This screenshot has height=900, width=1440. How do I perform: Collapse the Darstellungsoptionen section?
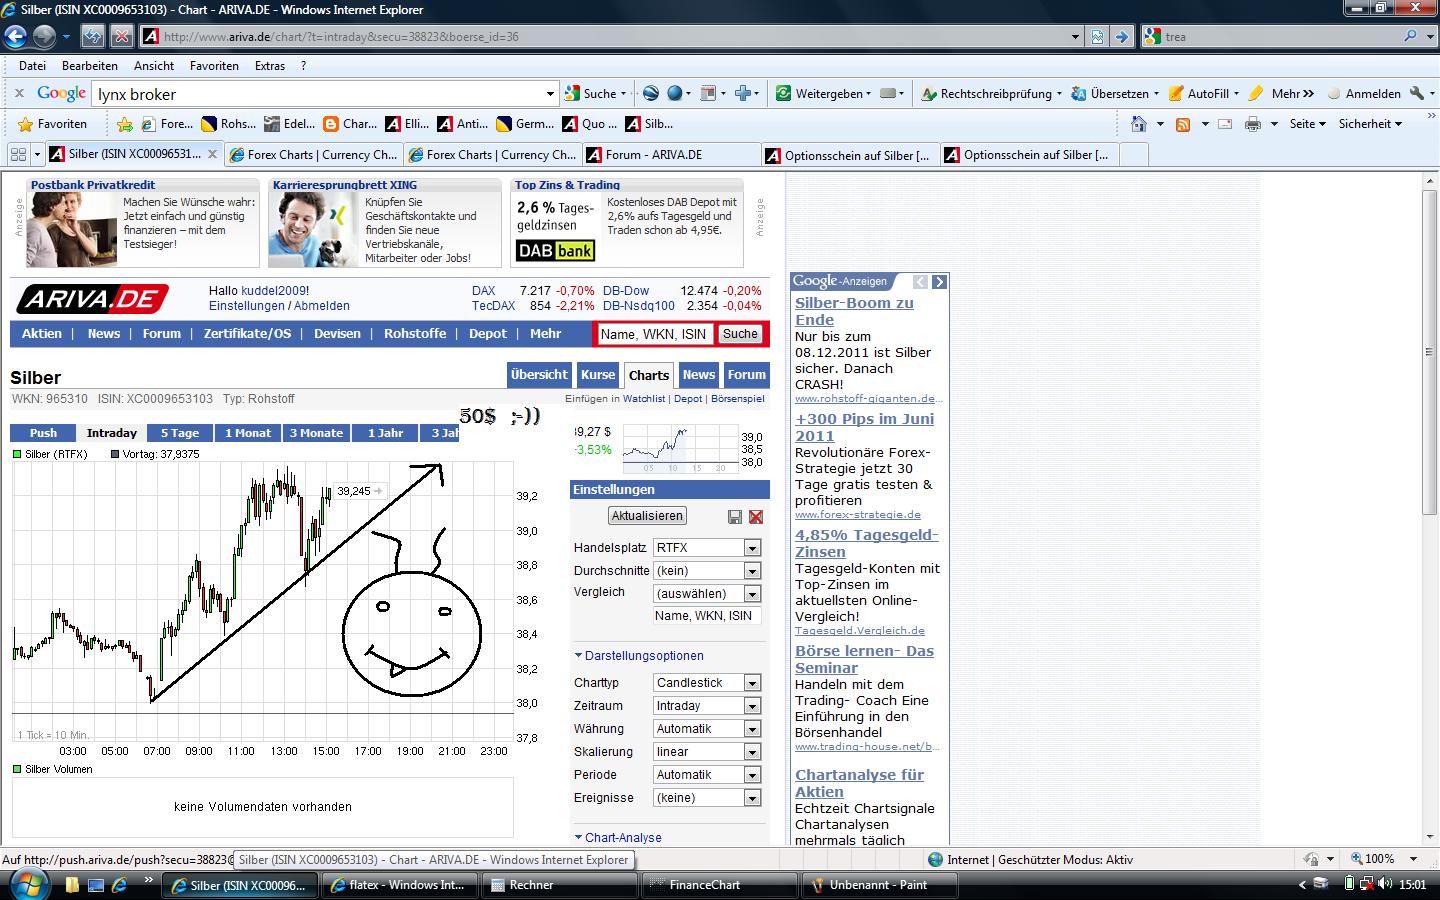click(639, 656)
